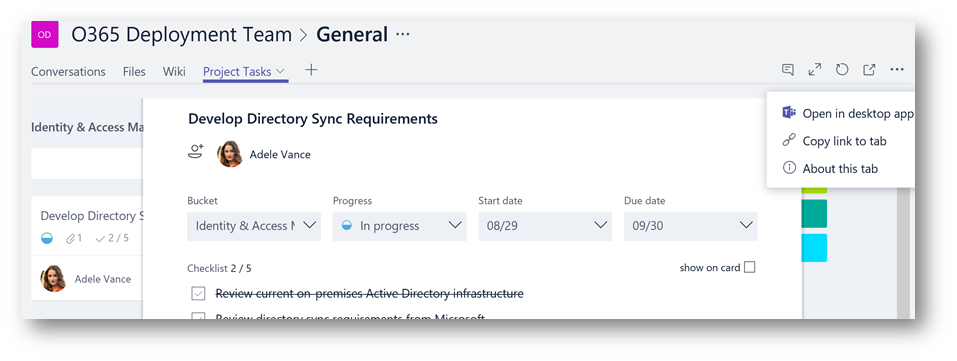Click the chain link icon in menu

point(789,140)
